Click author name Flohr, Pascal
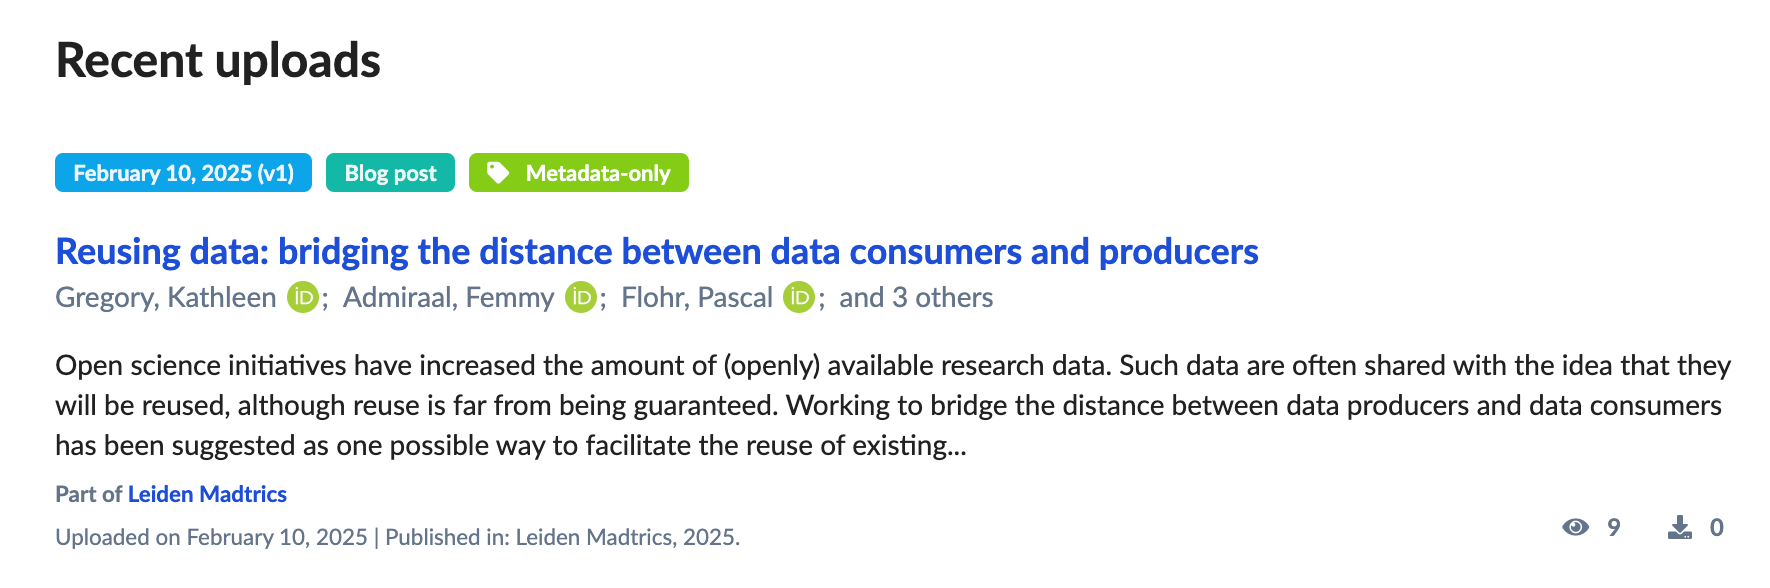Screen dimensions: 1770x588 [x=697, y=298]
